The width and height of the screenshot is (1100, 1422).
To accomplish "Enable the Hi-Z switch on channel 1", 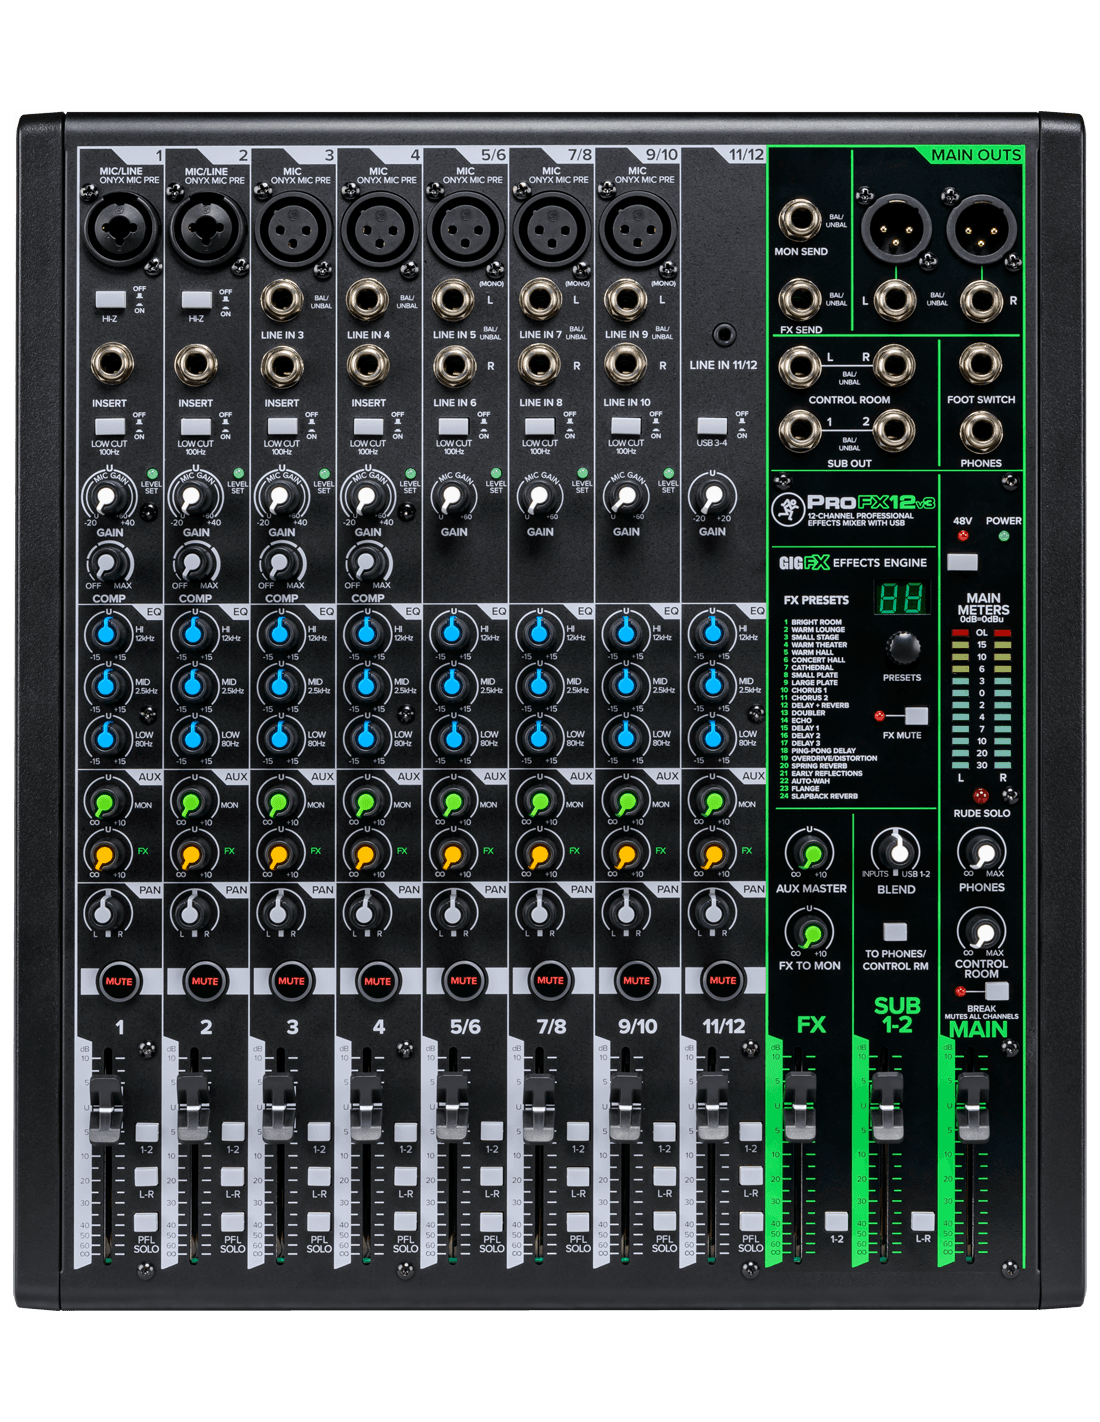I will coord(109,299).
